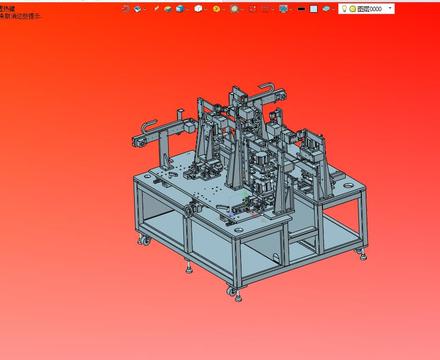Toggle the yellow-green circle beside layer name
Image resolution: width=440 pixels, height=360 pixels.
(352, 9)
